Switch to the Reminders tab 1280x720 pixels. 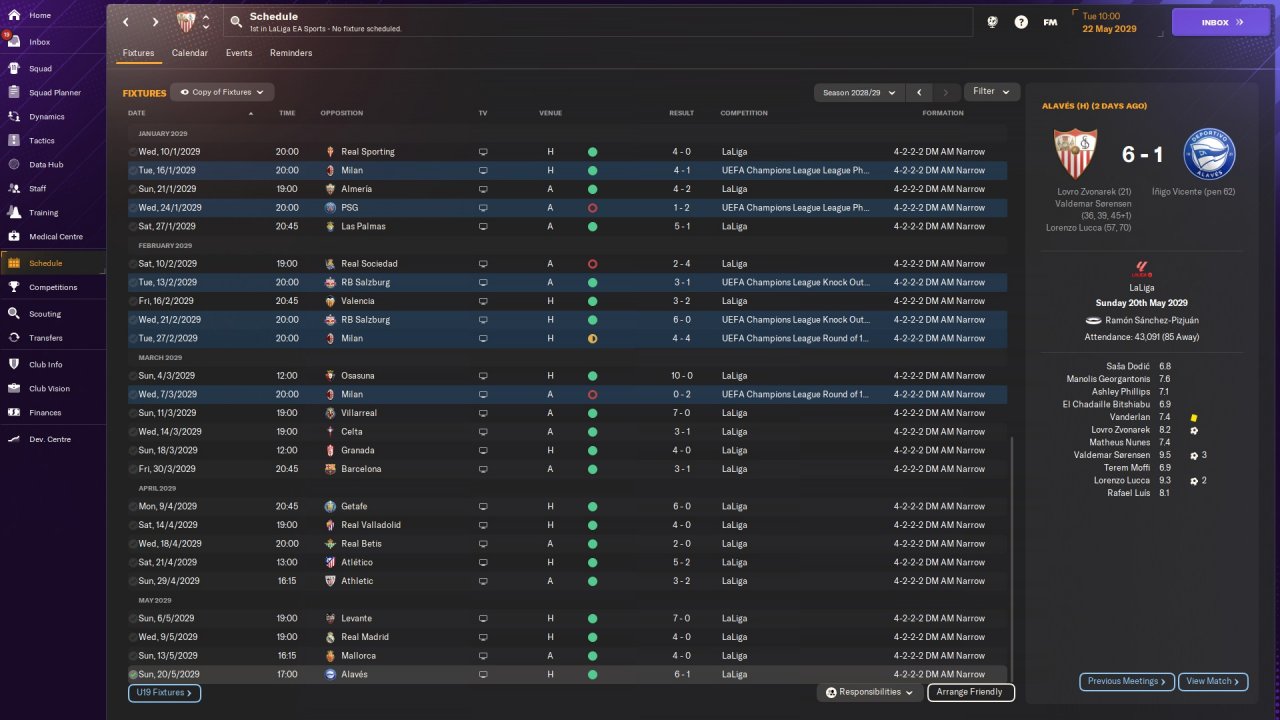[x=291, y=53]
